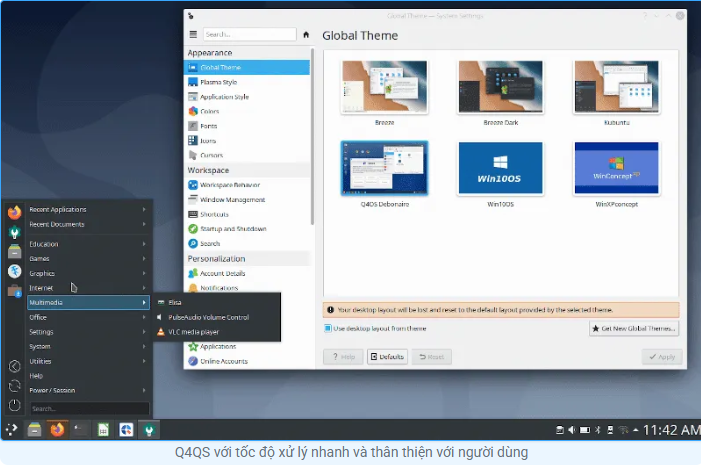The width and height of the screenshot is (701, 467).
Task: Click Get New Global Themes button
Action: point(633,328)
